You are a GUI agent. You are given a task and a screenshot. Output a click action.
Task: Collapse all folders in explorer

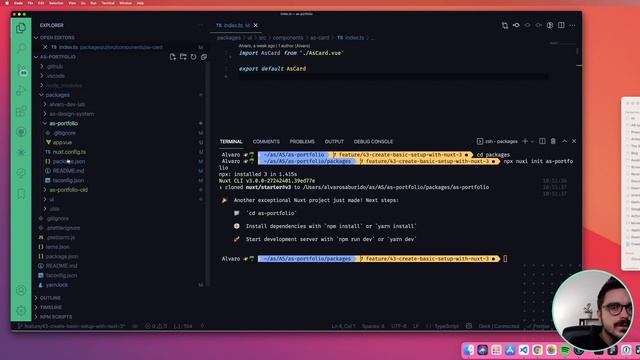pos(204,57)
